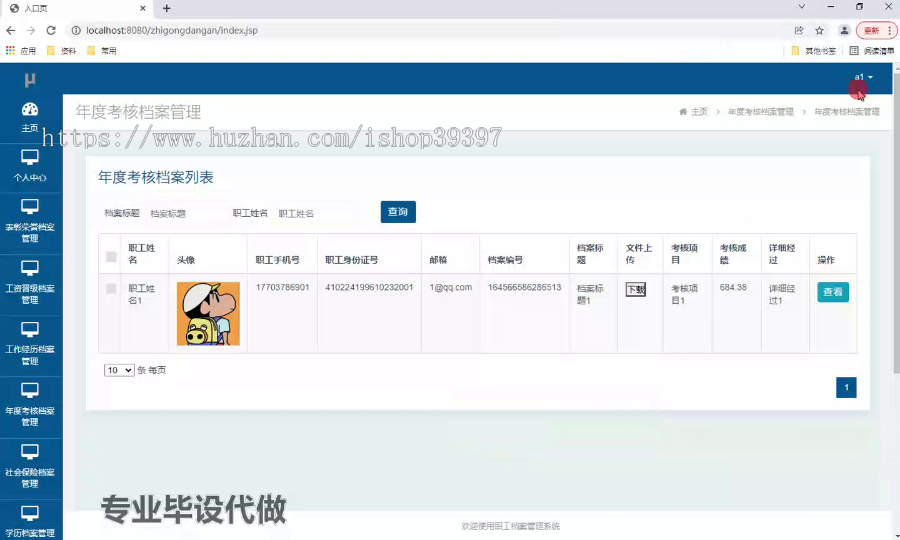
Task: Click score cell 684.38
Action: coord(733,288)
